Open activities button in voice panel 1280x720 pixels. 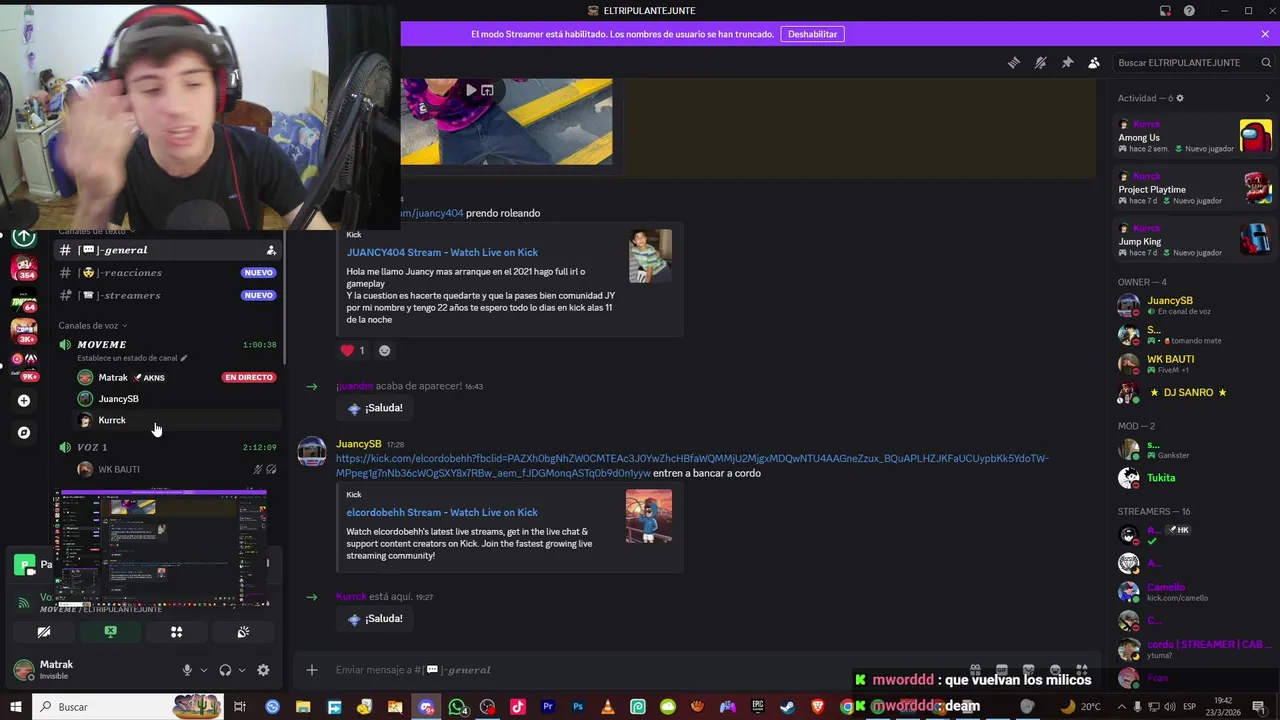pyautogui.click(x=176, y=632)
